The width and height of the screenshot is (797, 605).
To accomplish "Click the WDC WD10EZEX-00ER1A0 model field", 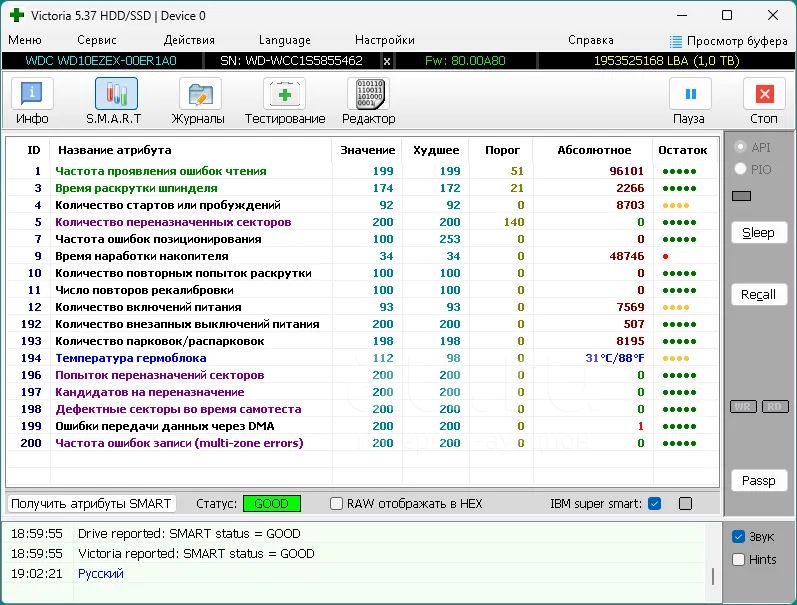I will click(x=101, y=61).
